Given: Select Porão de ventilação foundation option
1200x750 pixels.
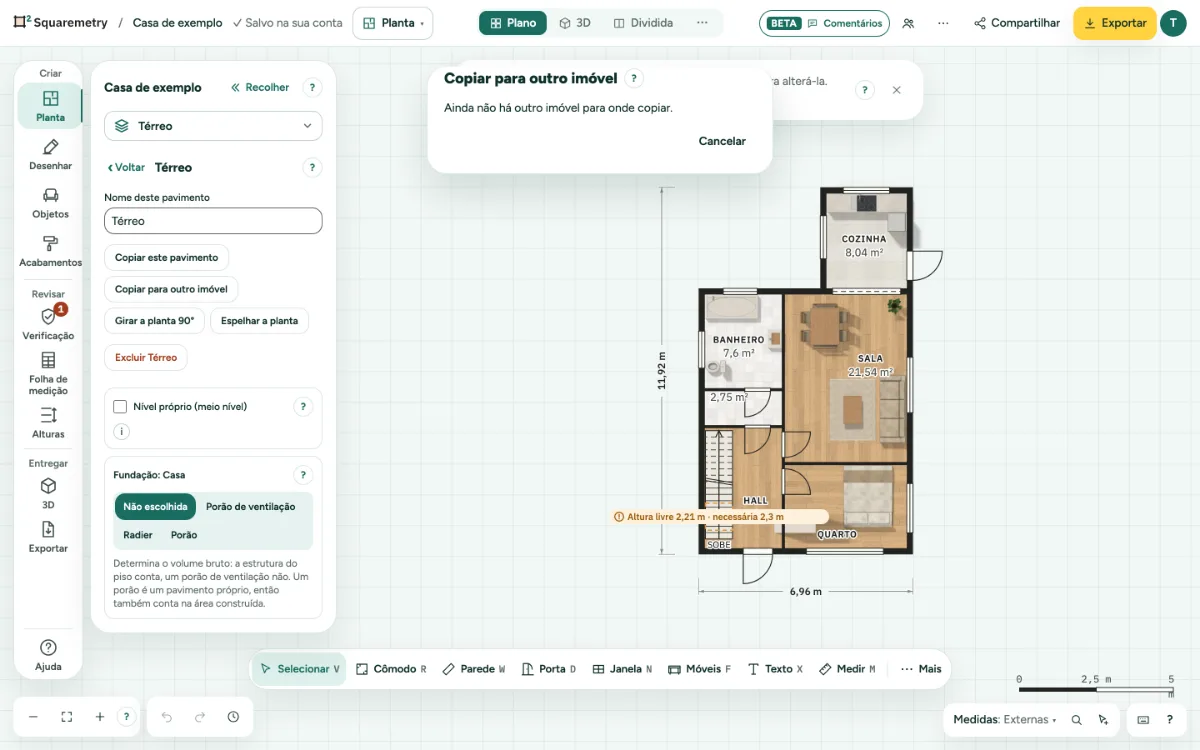Looking at the screenshot, I should [250, 507].
